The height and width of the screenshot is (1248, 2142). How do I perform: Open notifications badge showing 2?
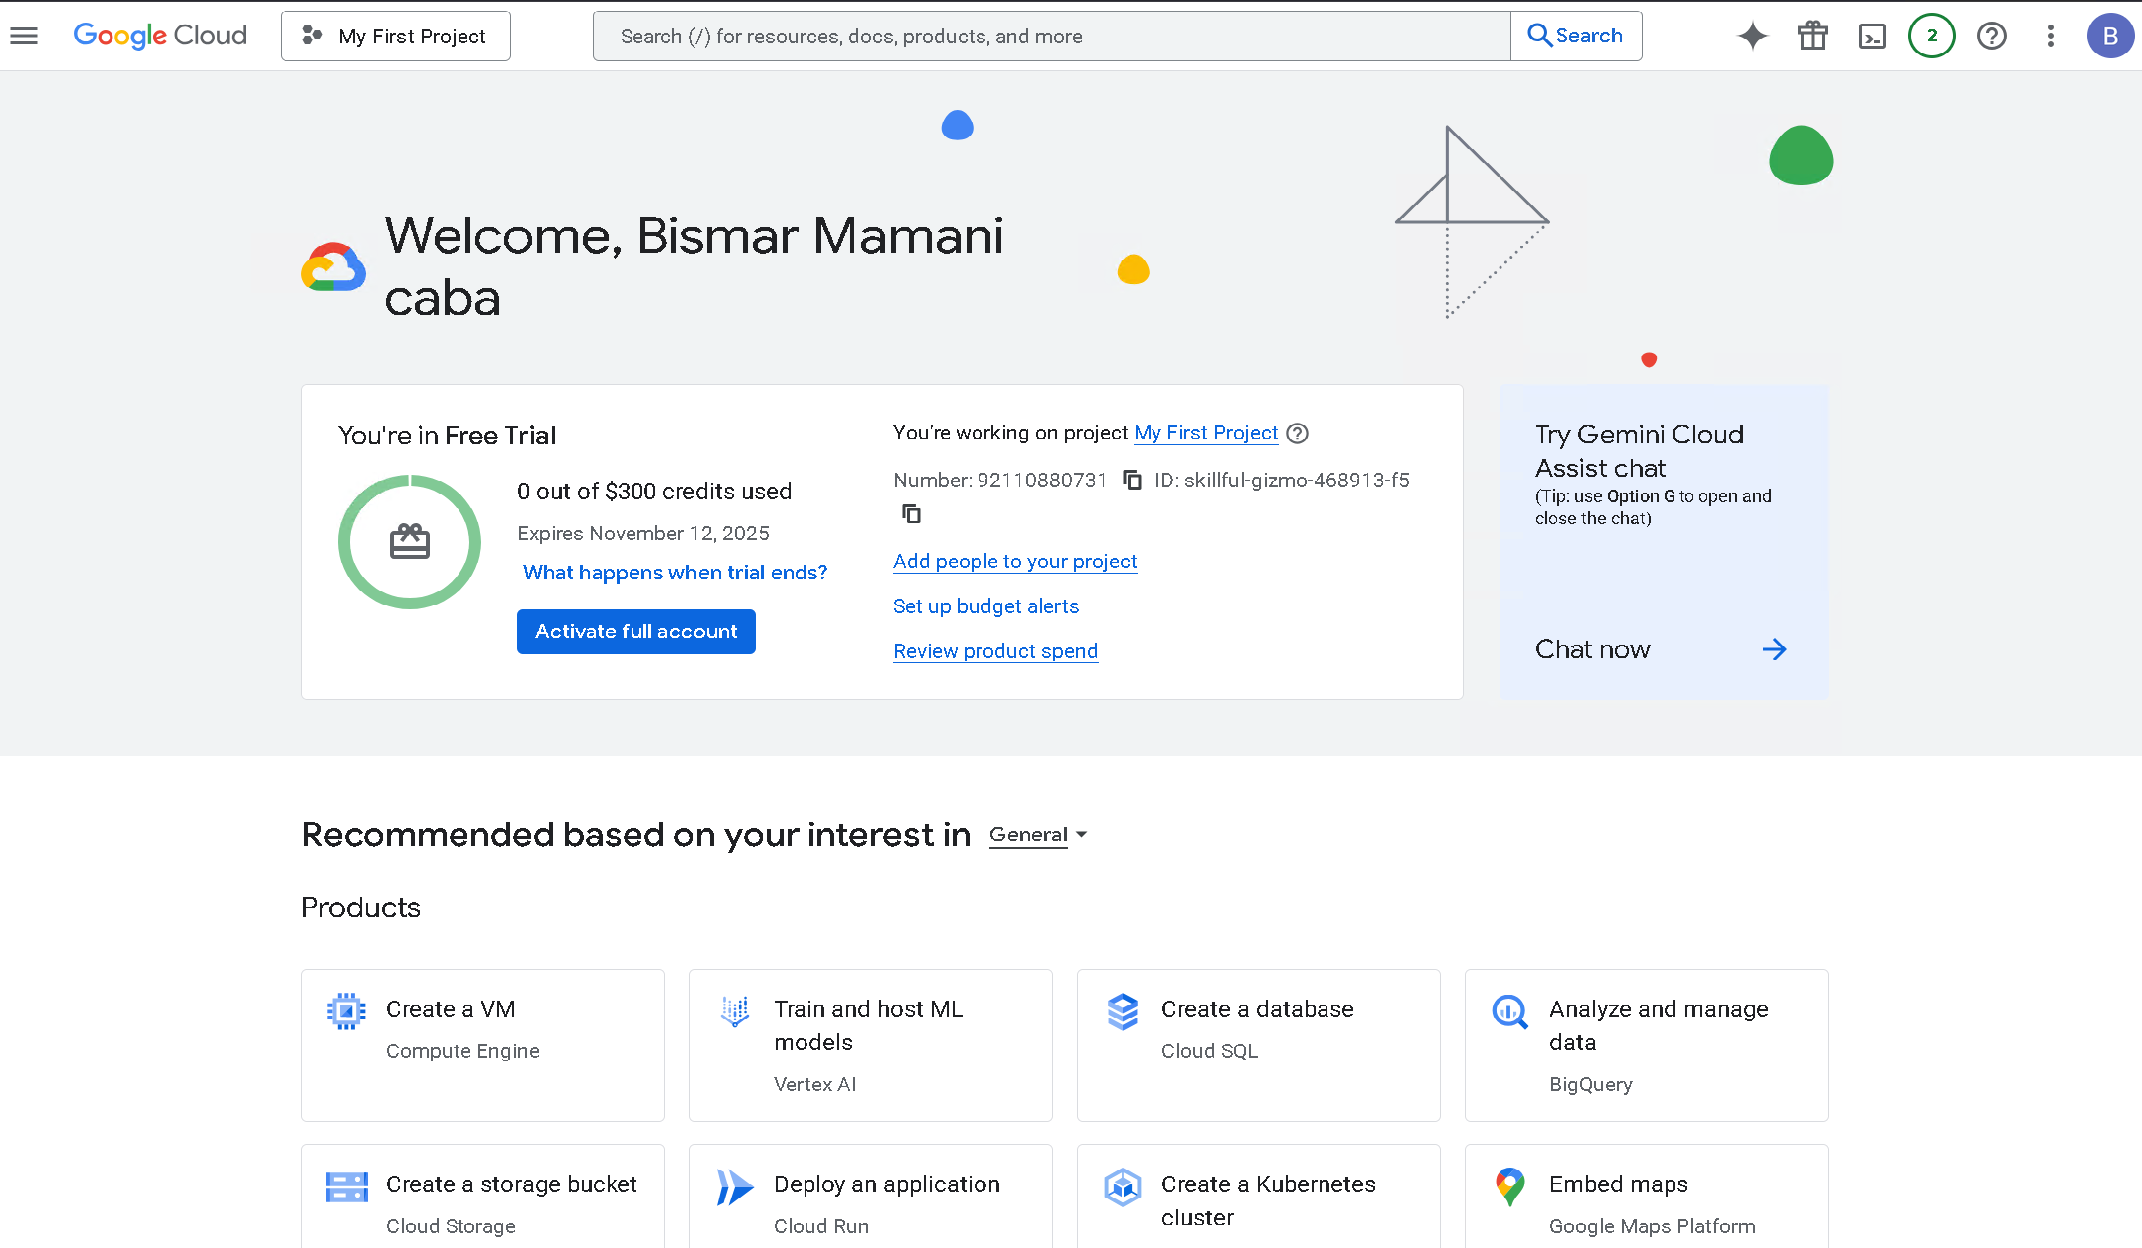[x=1932, y=36]
